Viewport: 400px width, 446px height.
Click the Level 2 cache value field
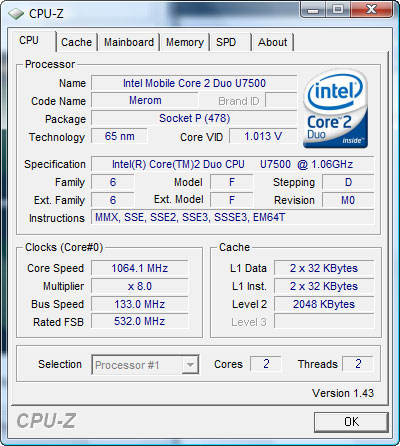pyautogui.click(x=324, y=304)
